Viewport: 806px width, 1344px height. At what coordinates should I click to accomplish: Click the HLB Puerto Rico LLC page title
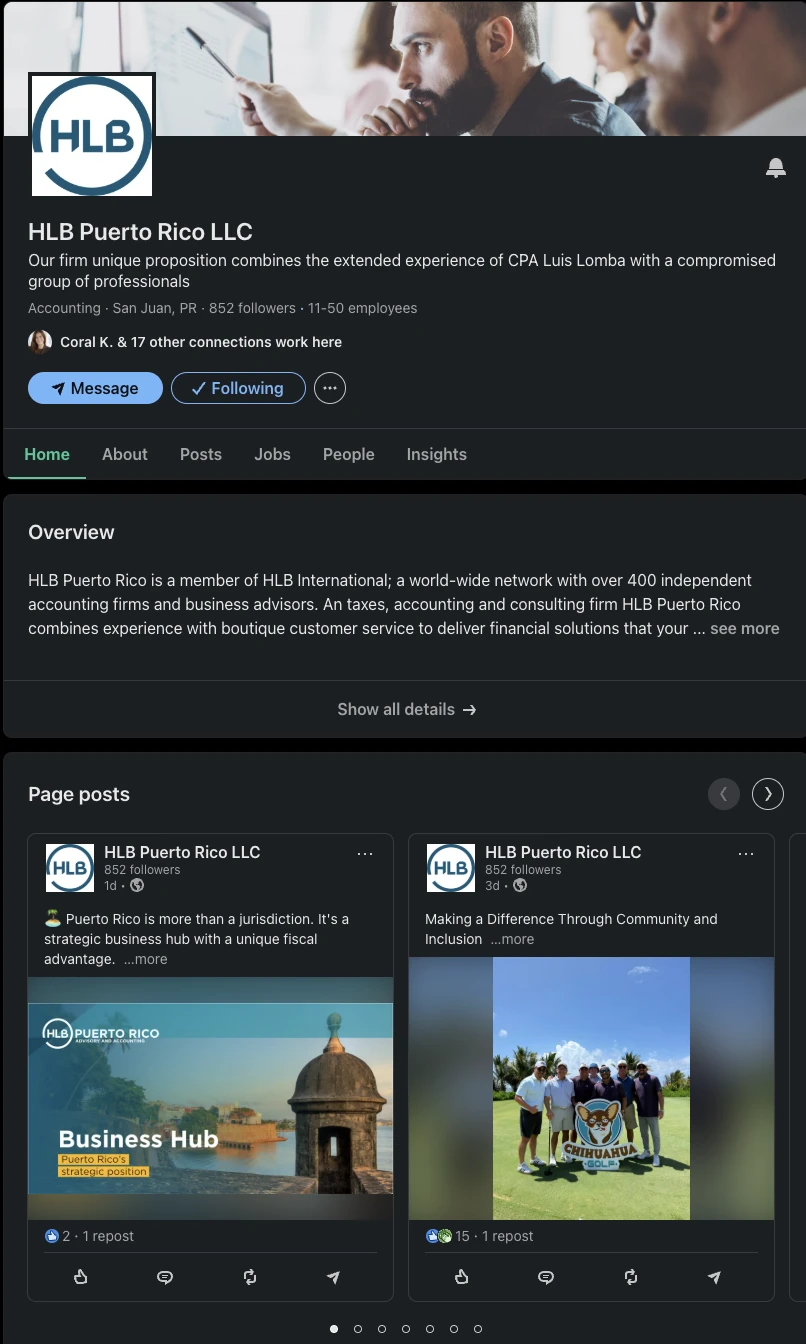tap(140, 232)
